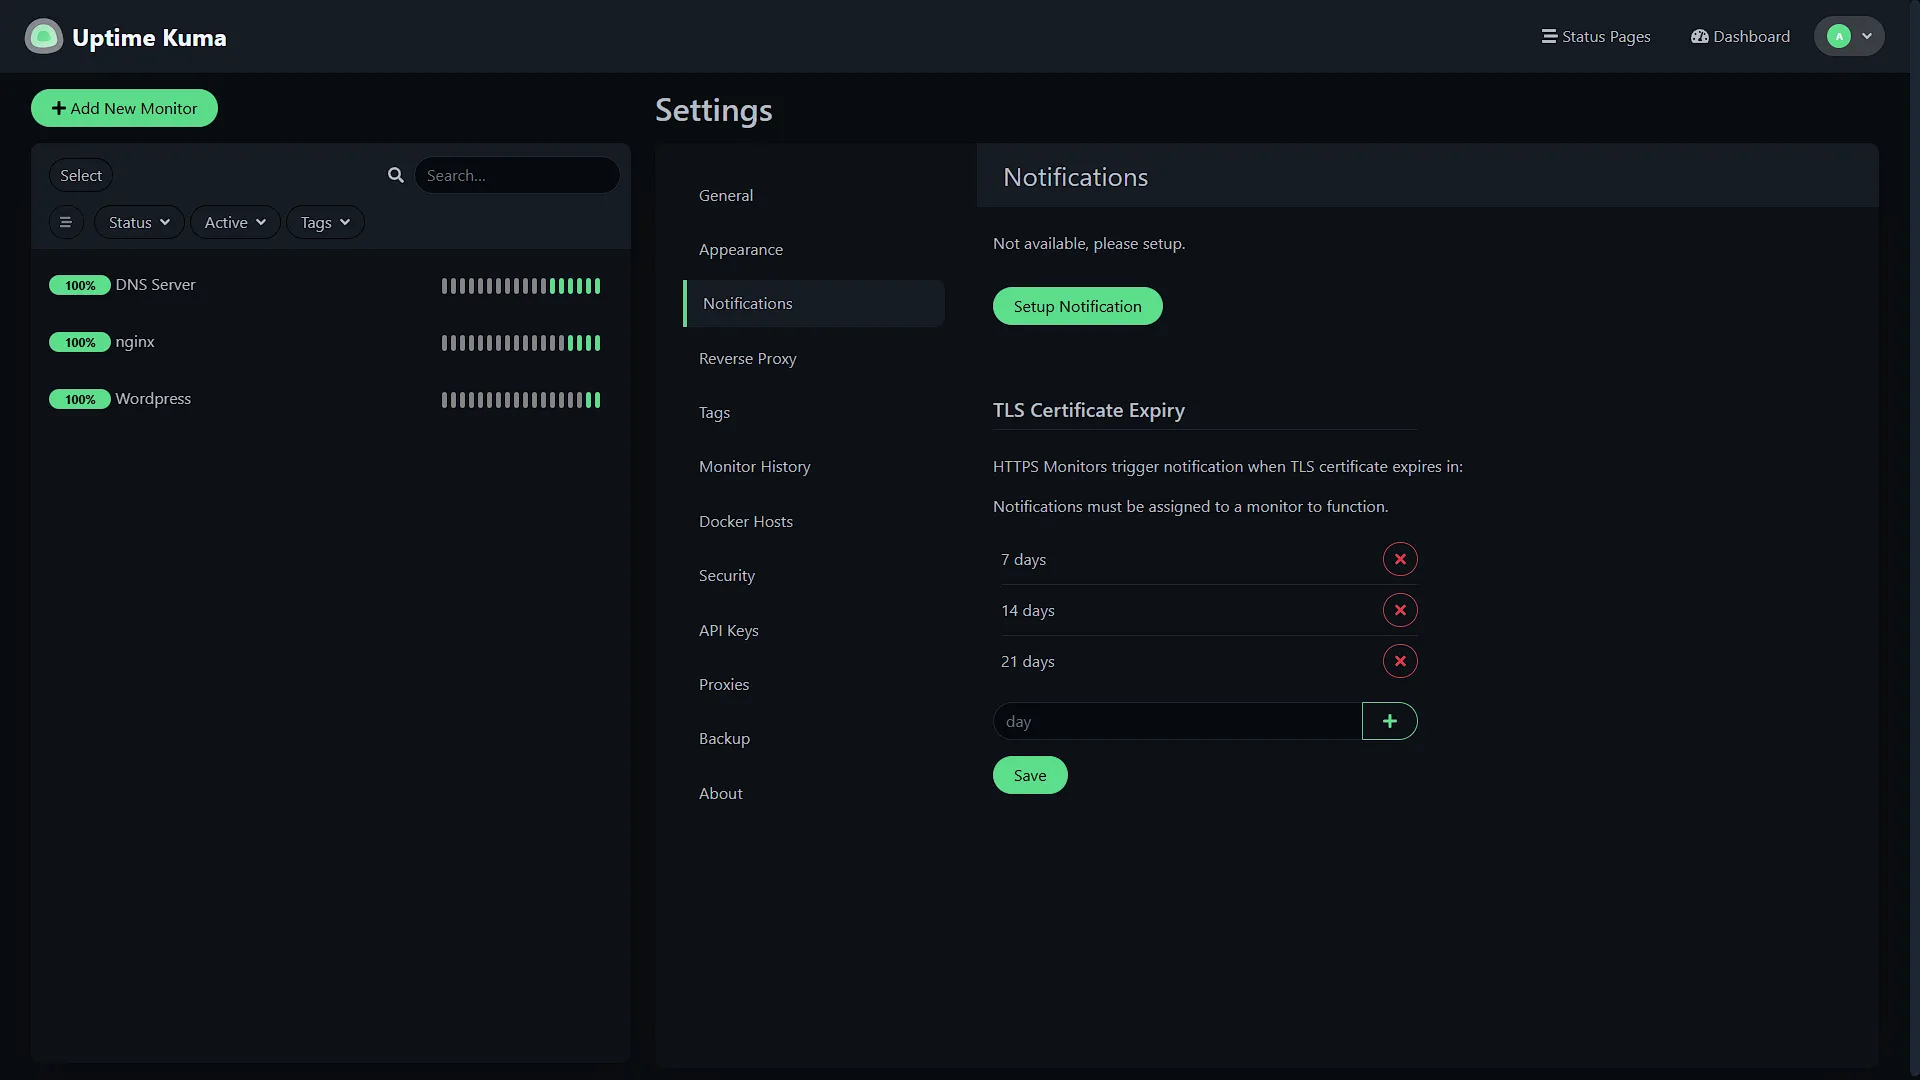
Task: Click the 100% badge next to nginx
Action: pyautogui.click(x=80, y=342)
